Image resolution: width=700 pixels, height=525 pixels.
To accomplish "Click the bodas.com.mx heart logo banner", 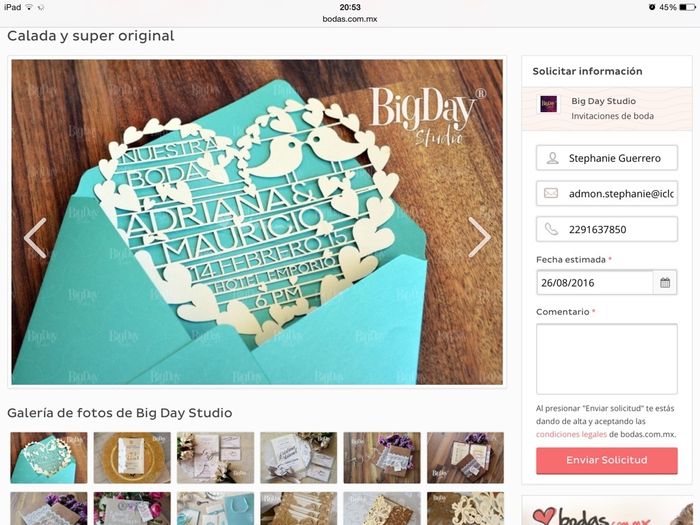I will pyautogui.click(x=607, y=511).
